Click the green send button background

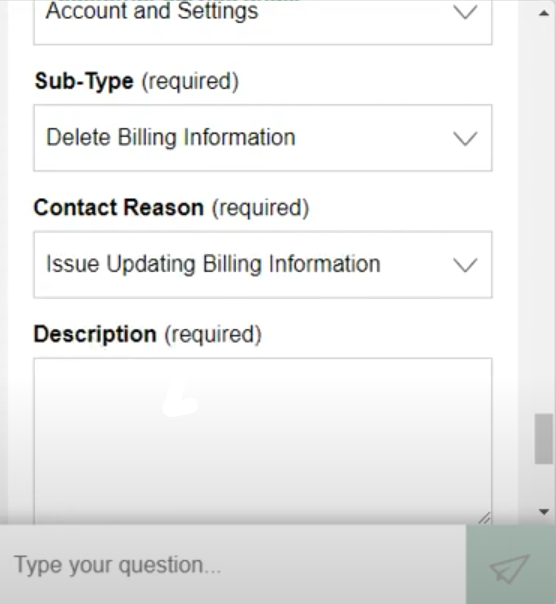pyautogui.click(x=511, y=564)
